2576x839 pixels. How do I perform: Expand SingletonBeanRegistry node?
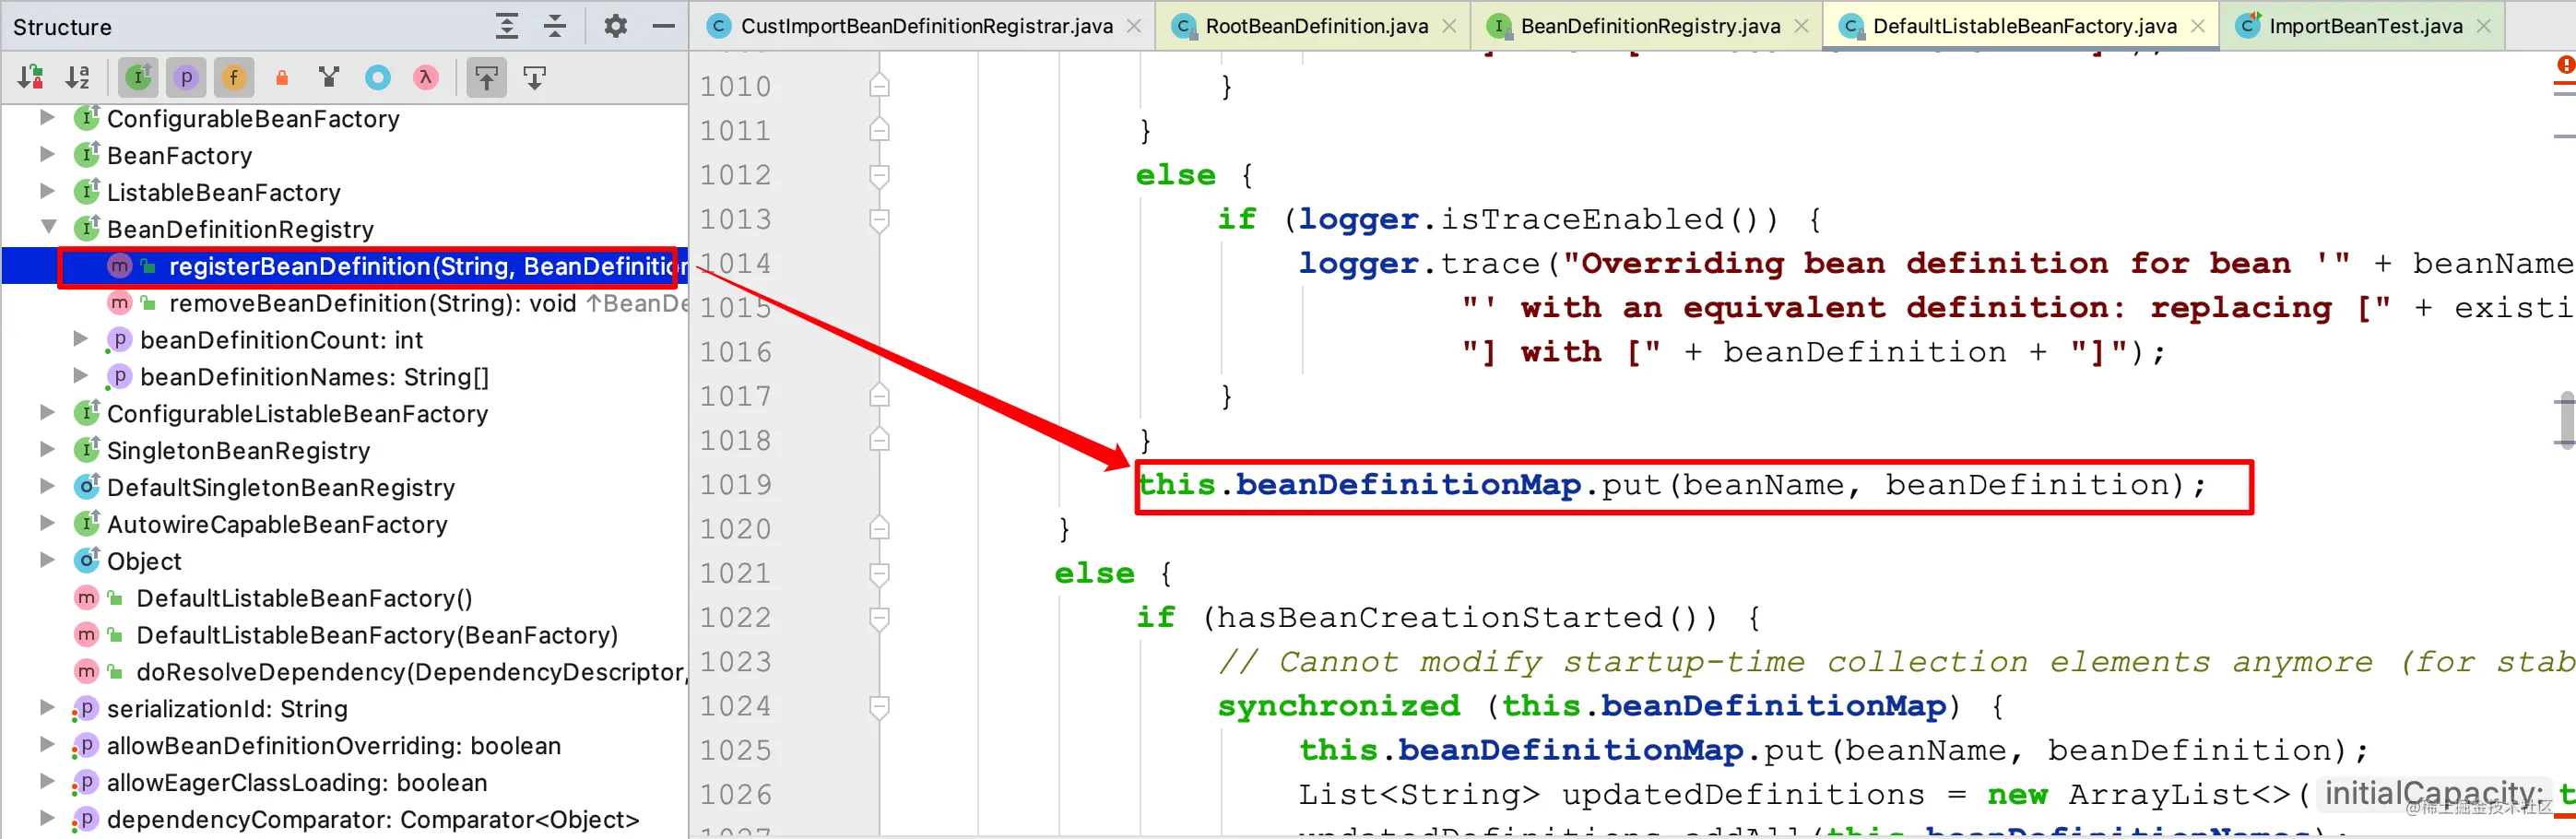point(47,450)
